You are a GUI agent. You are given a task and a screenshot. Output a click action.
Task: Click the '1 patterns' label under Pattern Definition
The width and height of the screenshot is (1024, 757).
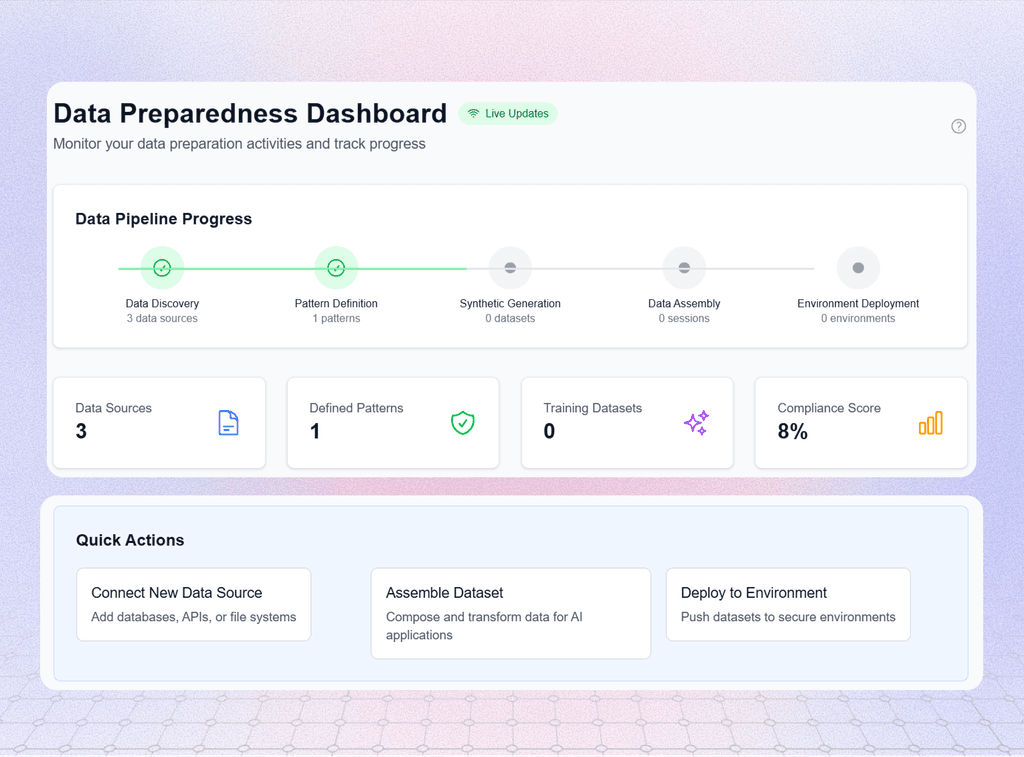click(336, 318)
